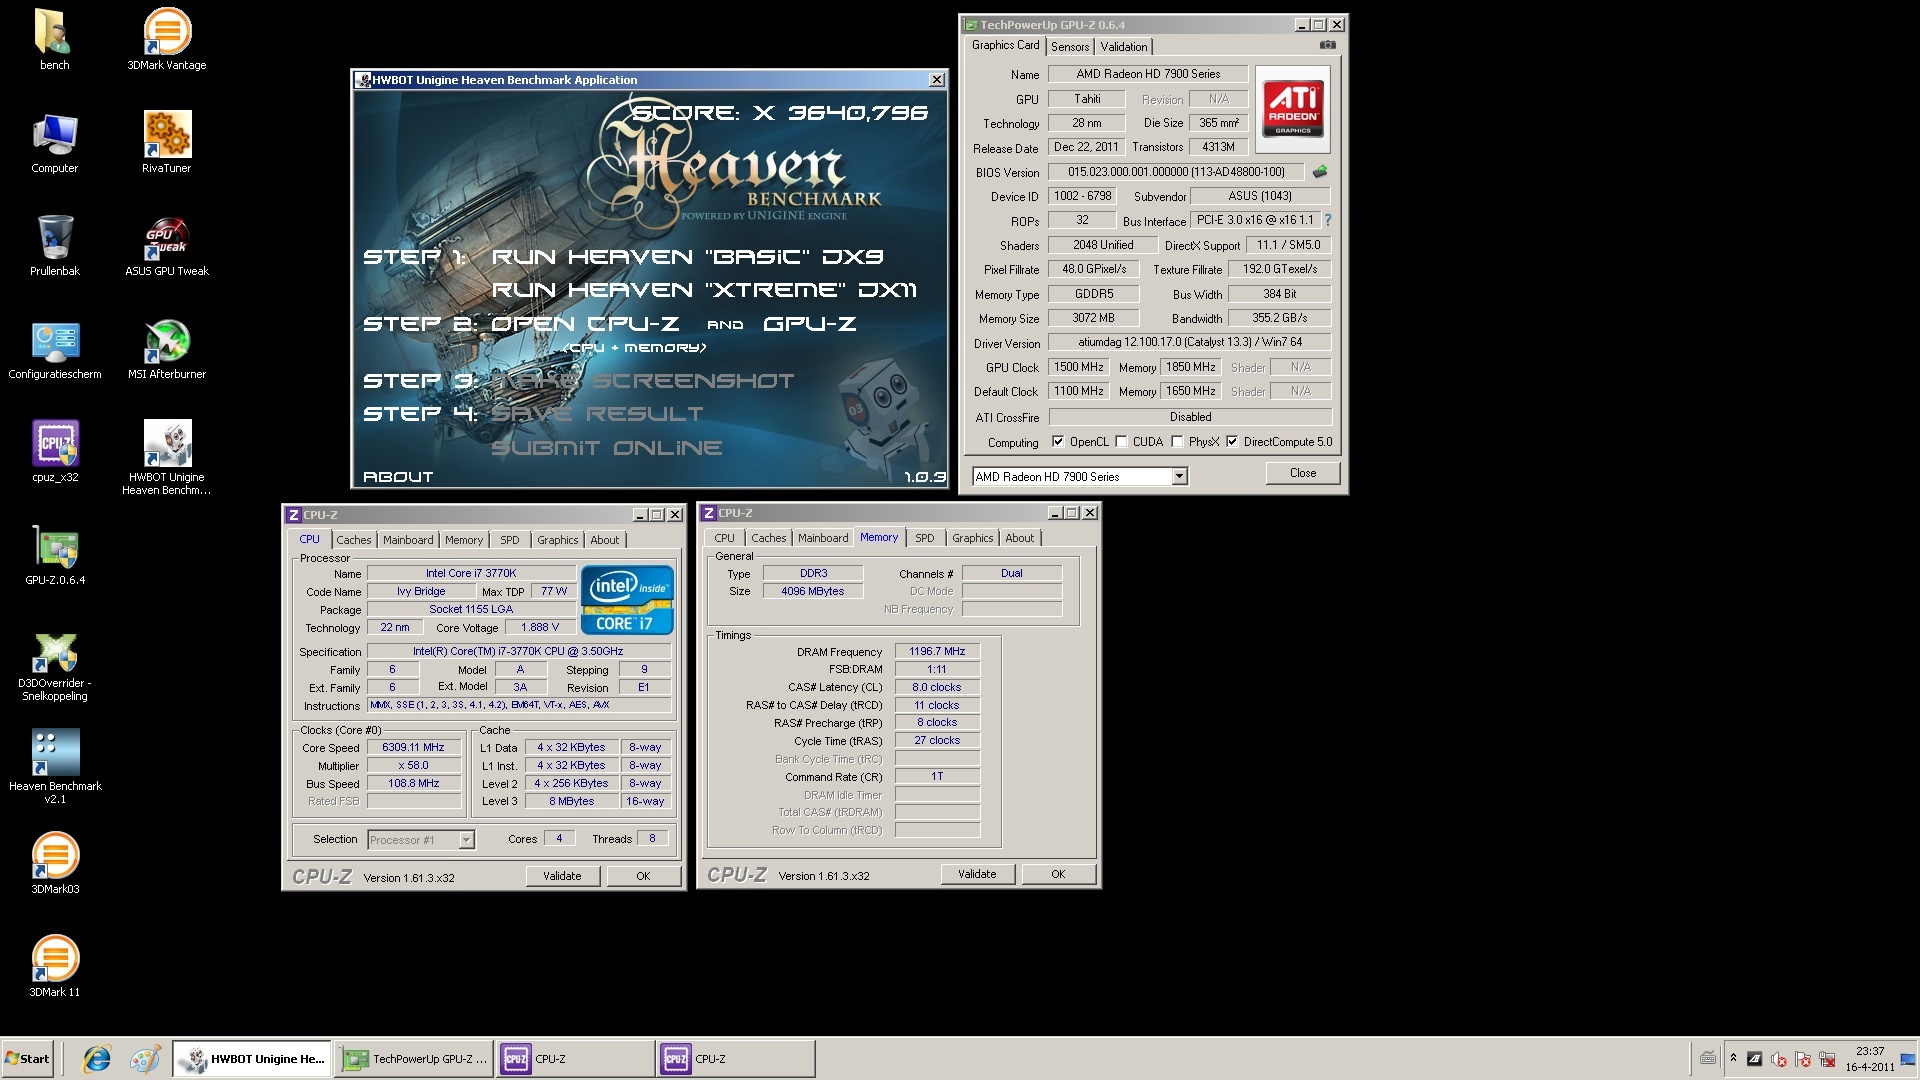Screen dimensions: 1920x1080
Task: Open the Processor #1 selection dropdown
Action: coord(466,840)
